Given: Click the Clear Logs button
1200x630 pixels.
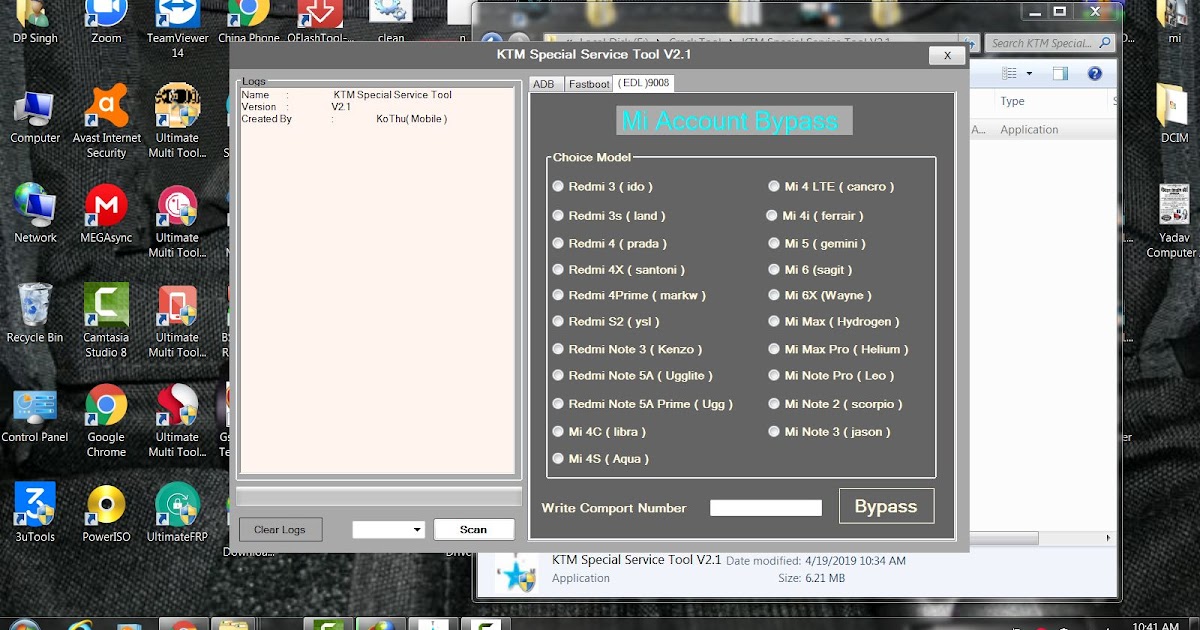Looking at the screenshot, I should [280, 529].
